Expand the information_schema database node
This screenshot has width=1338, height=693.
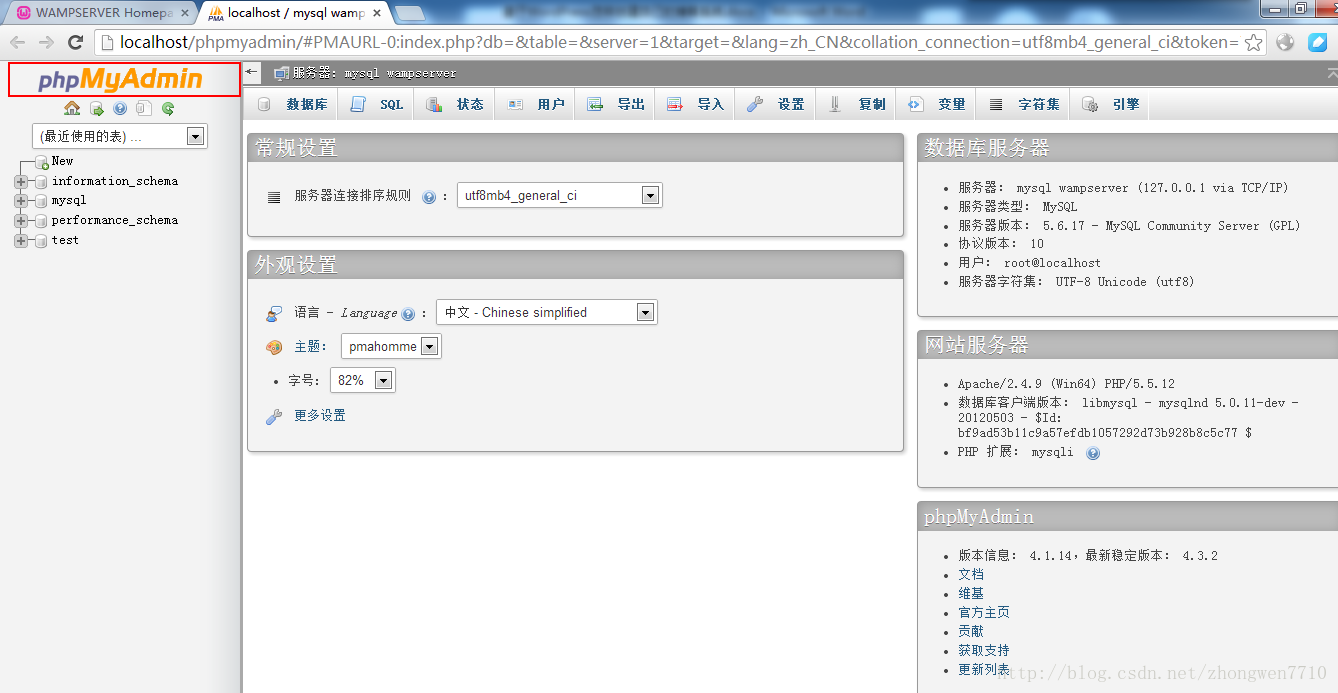point(21,182)
